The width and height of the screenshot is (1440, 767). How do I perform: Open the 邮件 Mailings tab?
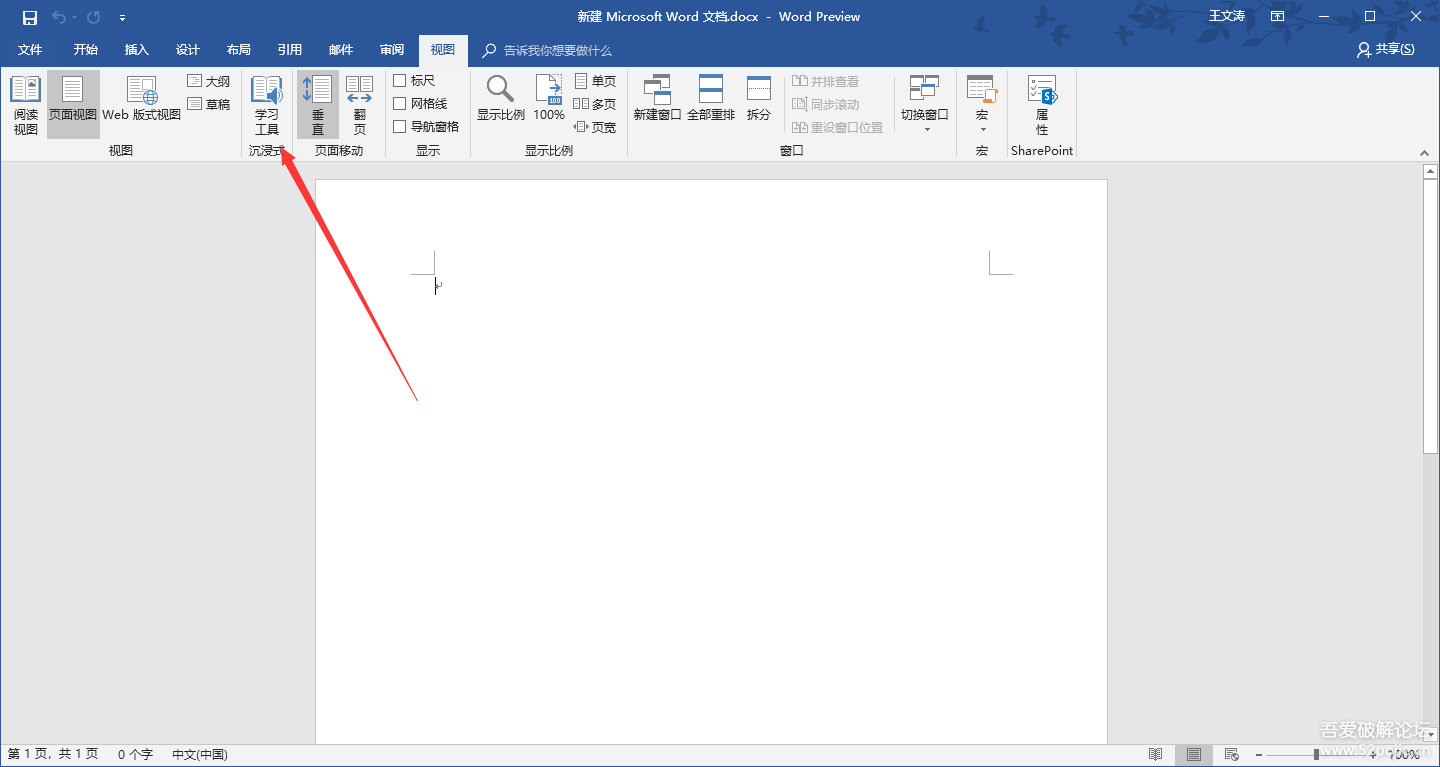341,50
